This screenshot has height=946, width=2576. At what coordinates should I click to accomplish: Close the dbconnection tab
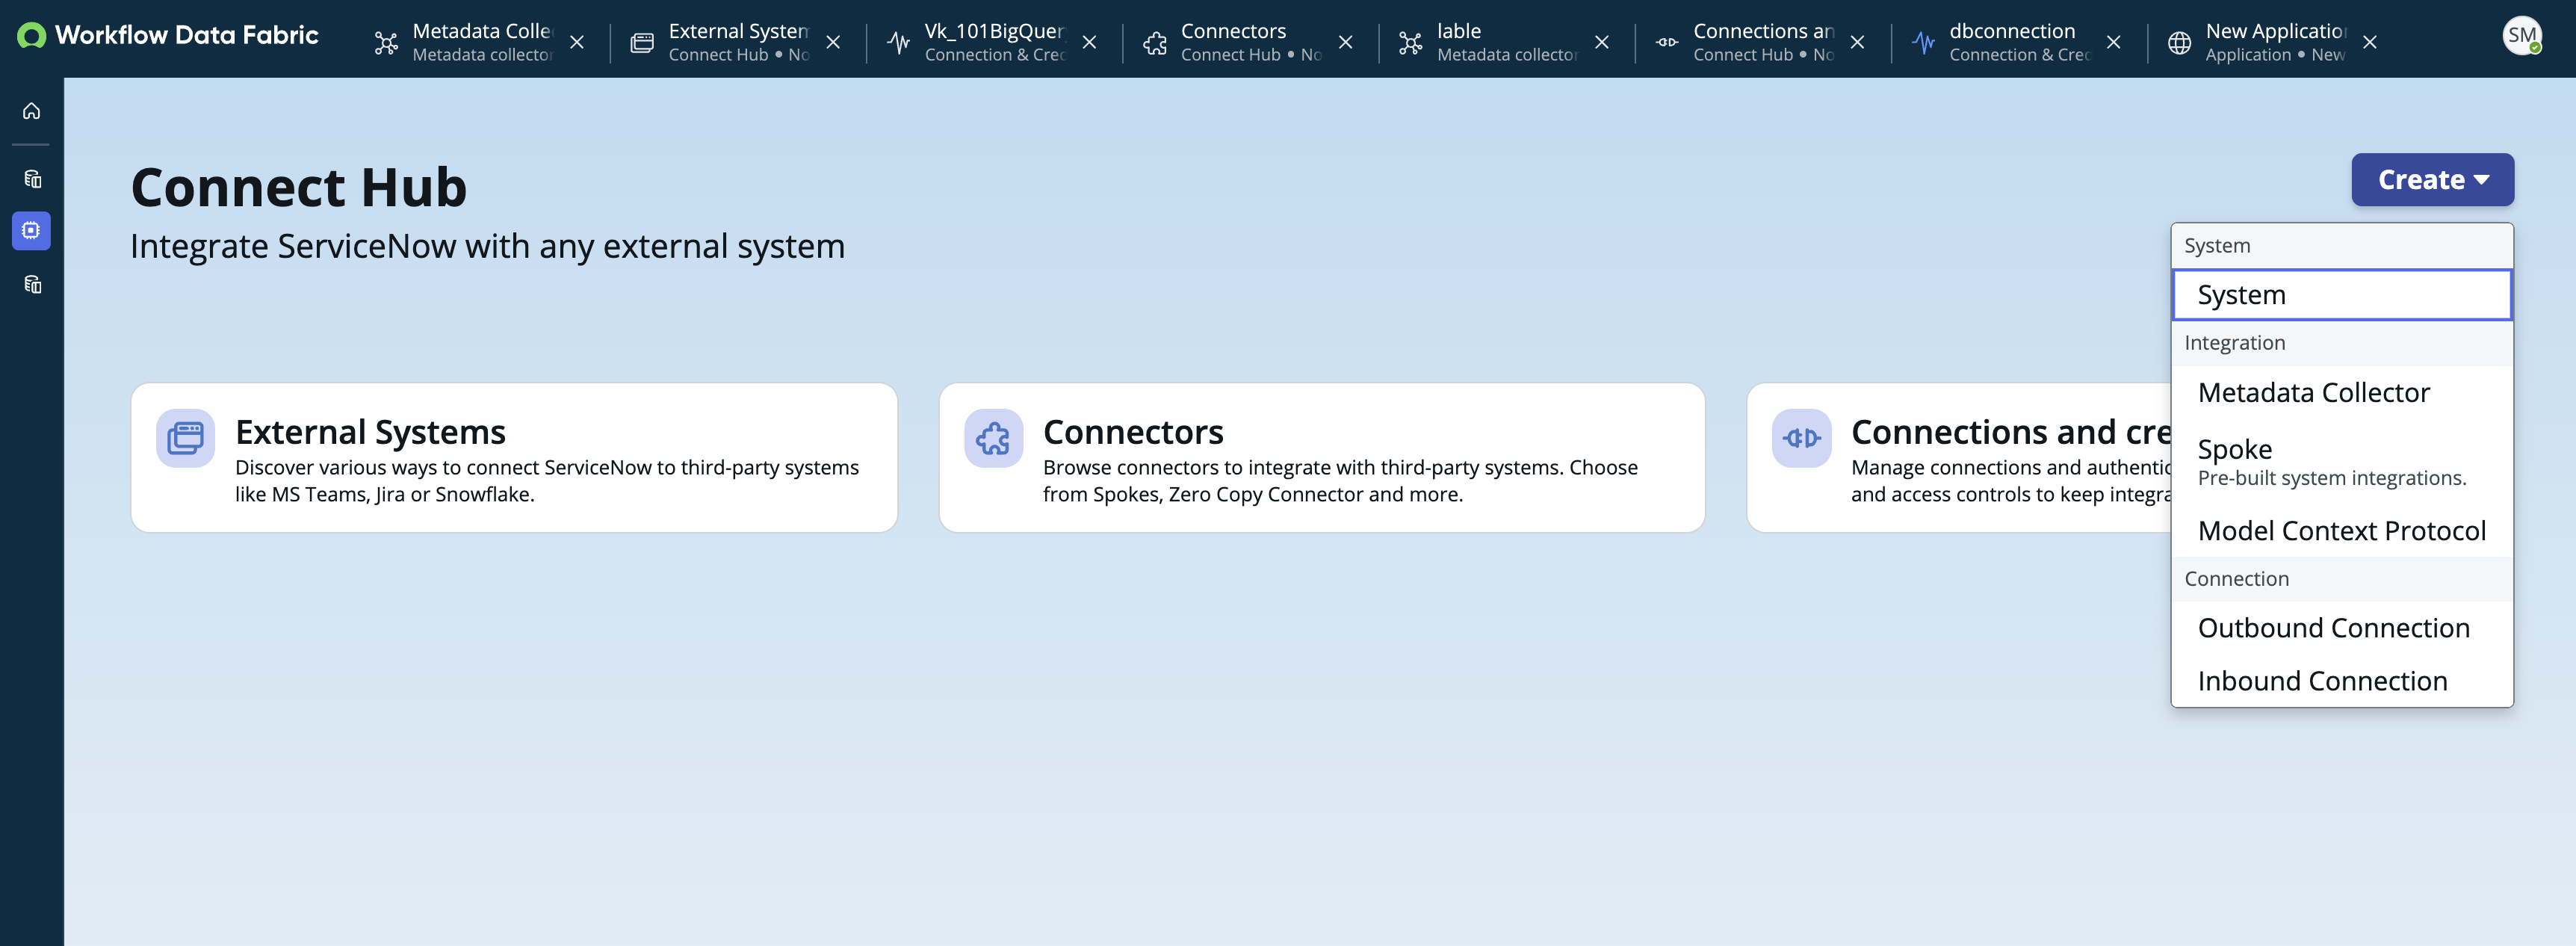click(2113, 43)
